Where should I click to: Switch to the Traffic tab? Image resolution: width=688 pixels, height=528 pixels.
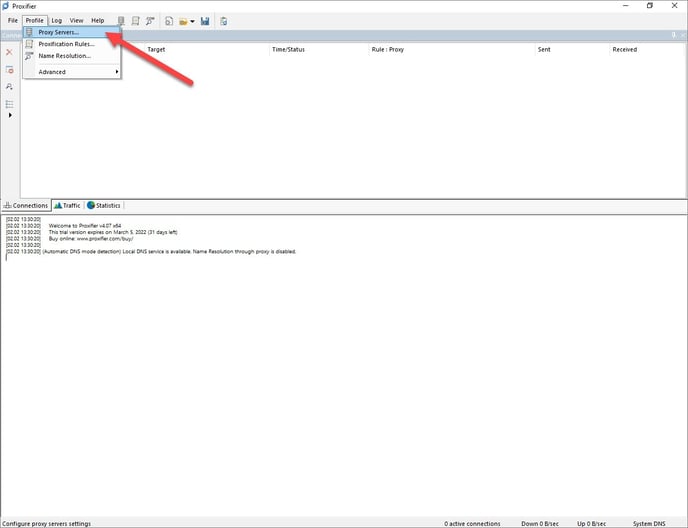point(67,205)
